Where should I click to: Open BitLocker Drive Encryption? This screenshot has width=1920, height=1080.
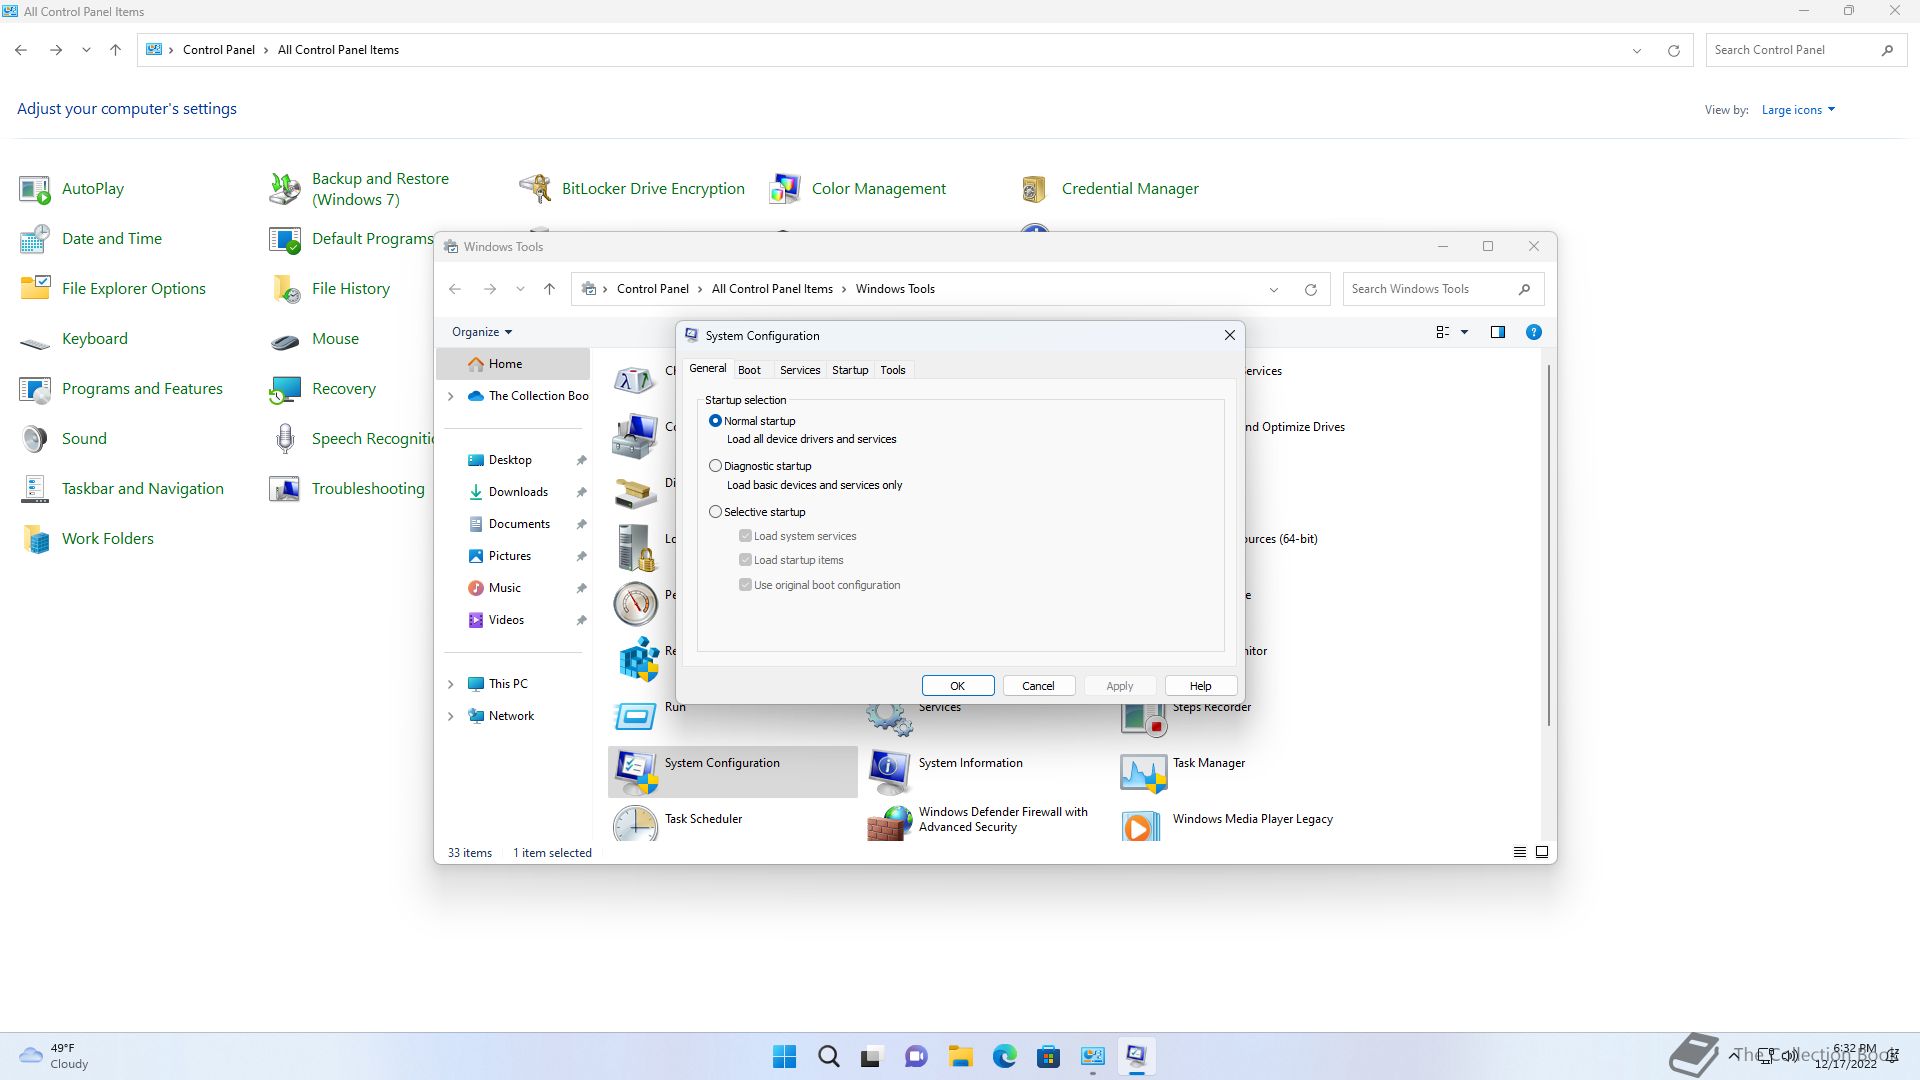coord(632,189)
